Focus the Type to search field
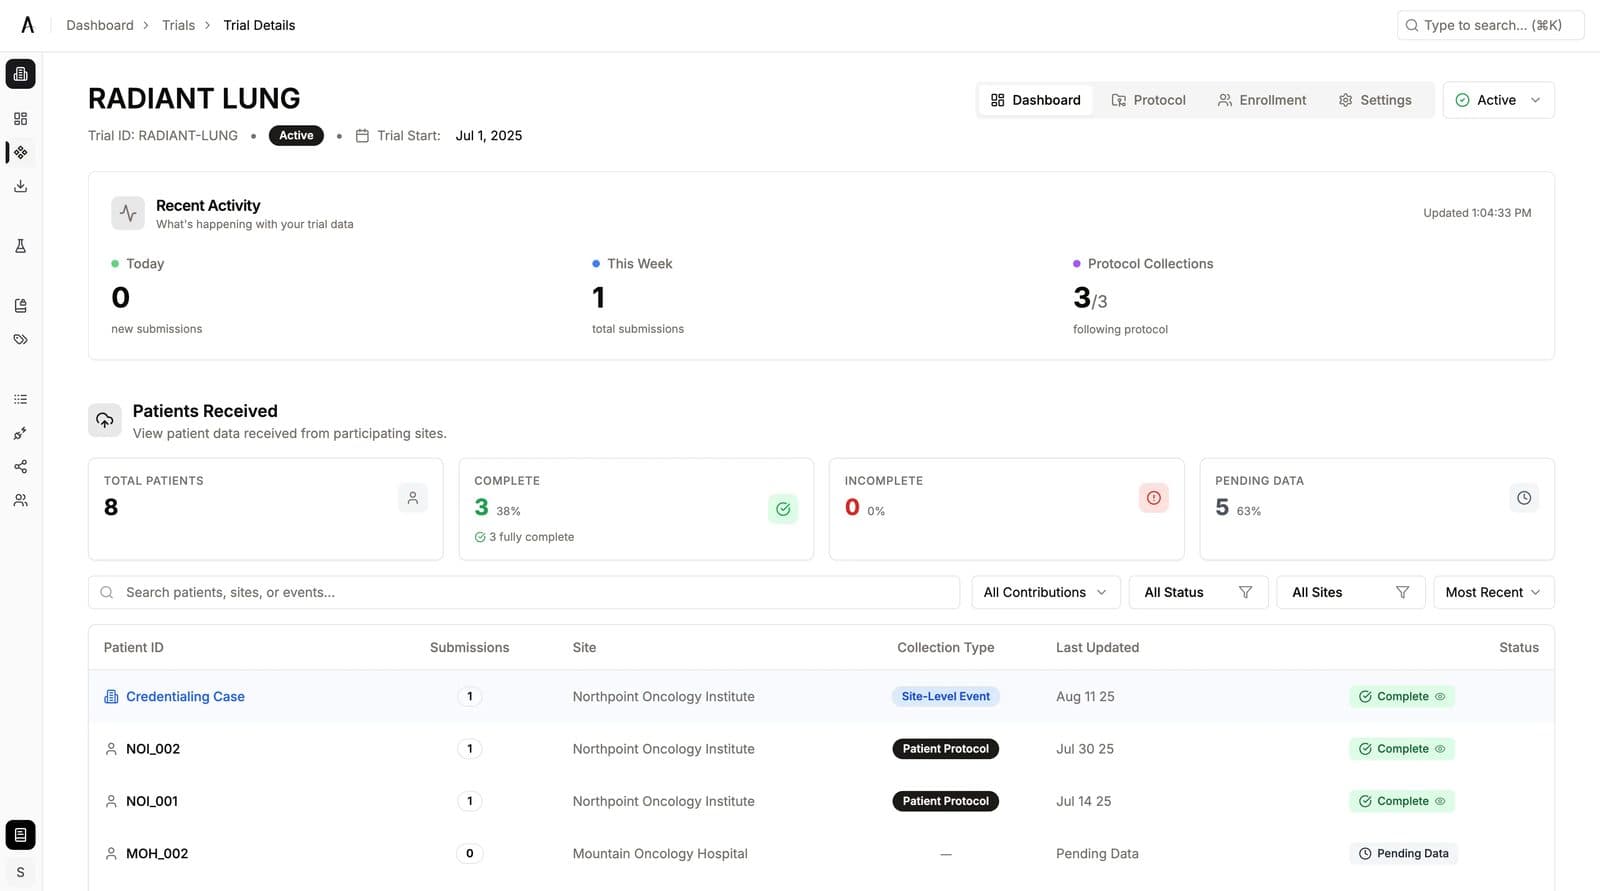1600x891 pixels. pos(1490,25)
